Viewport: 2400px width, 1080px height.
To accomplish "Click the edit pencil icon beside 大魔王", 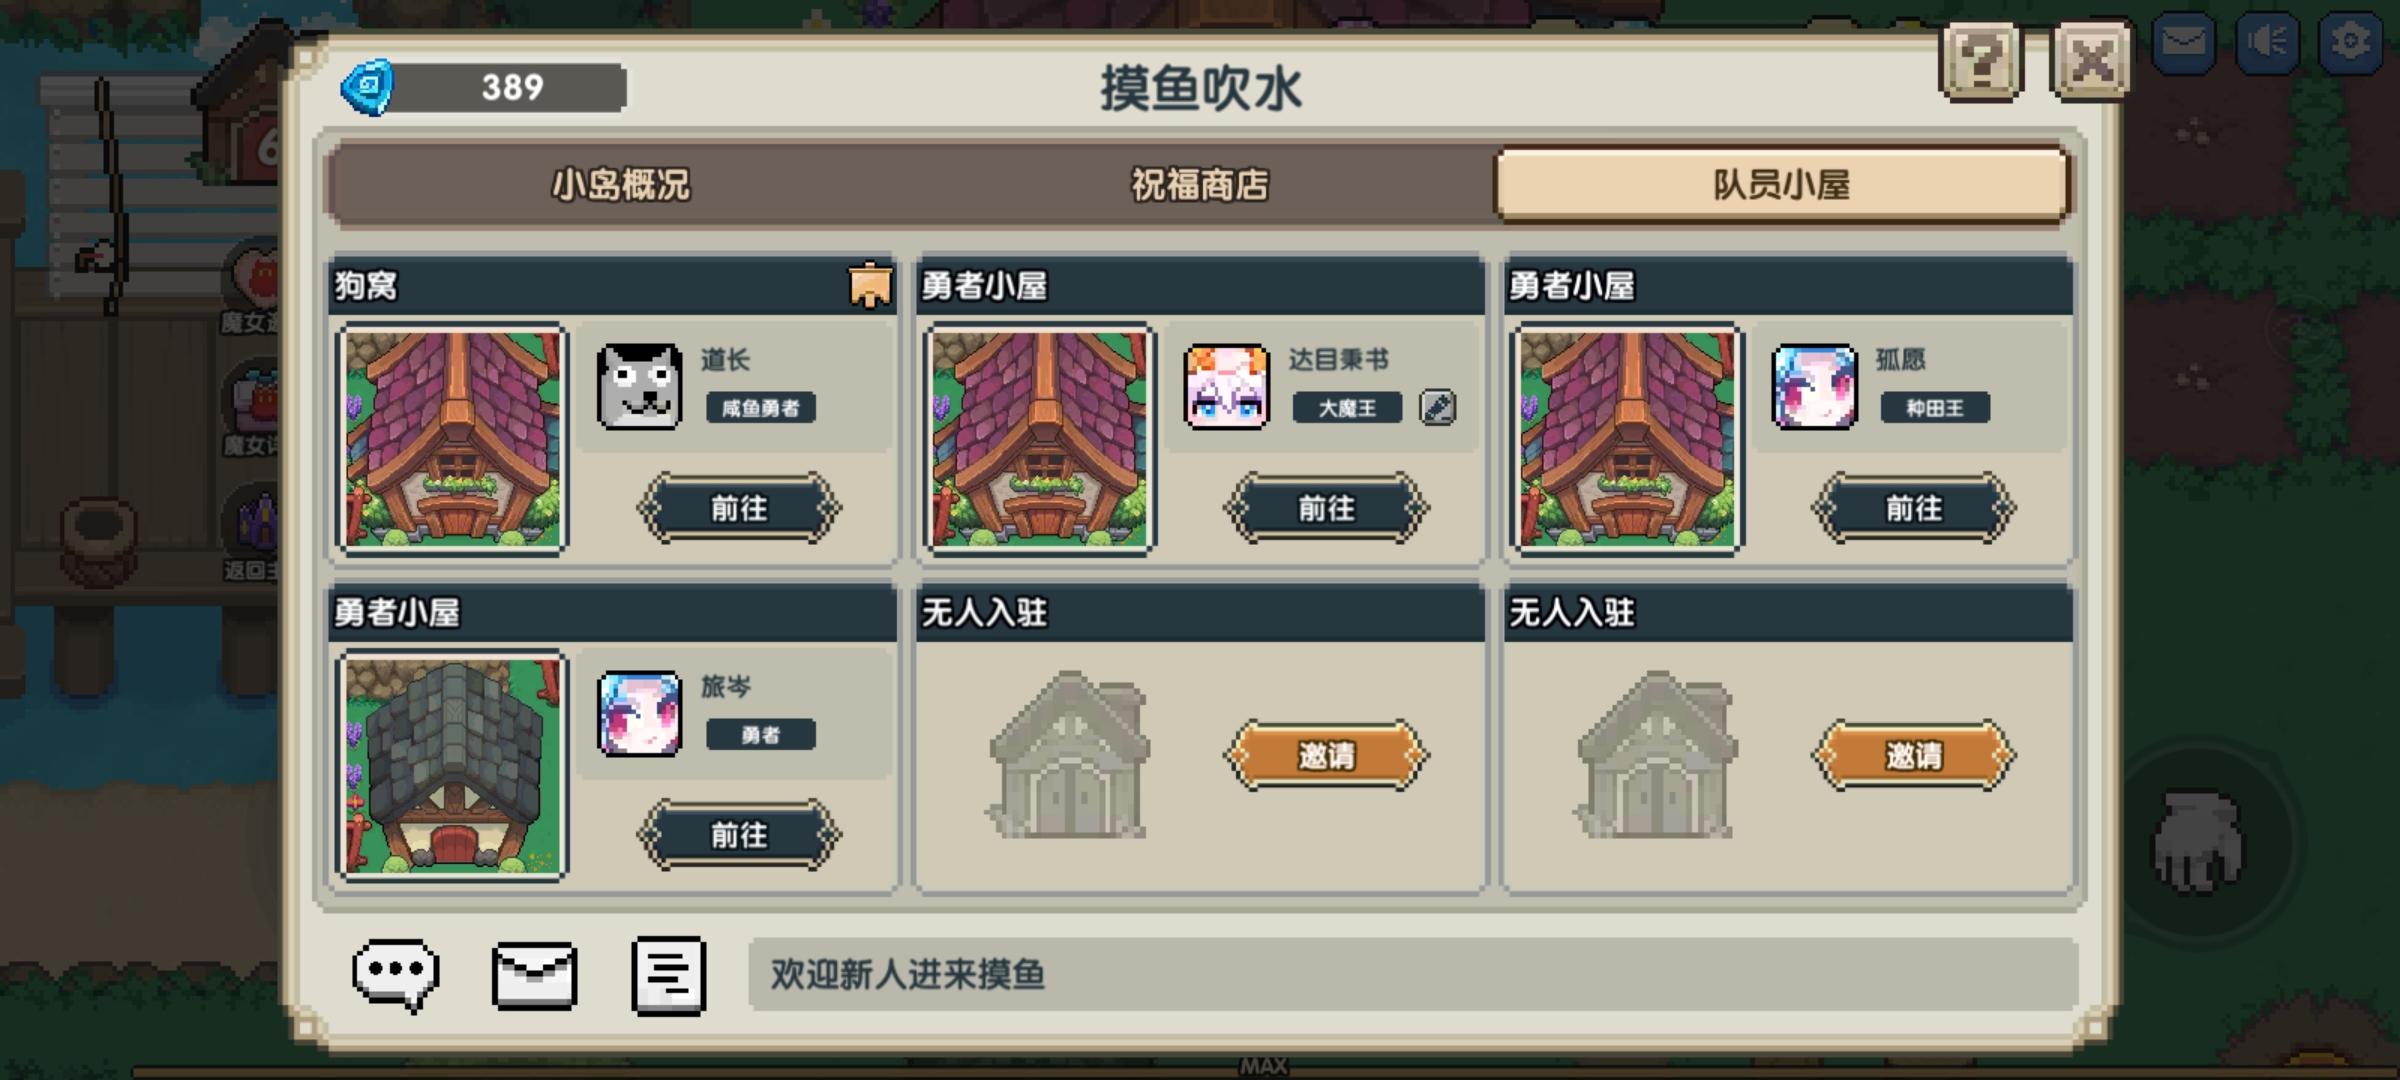I will point(1437,408).
